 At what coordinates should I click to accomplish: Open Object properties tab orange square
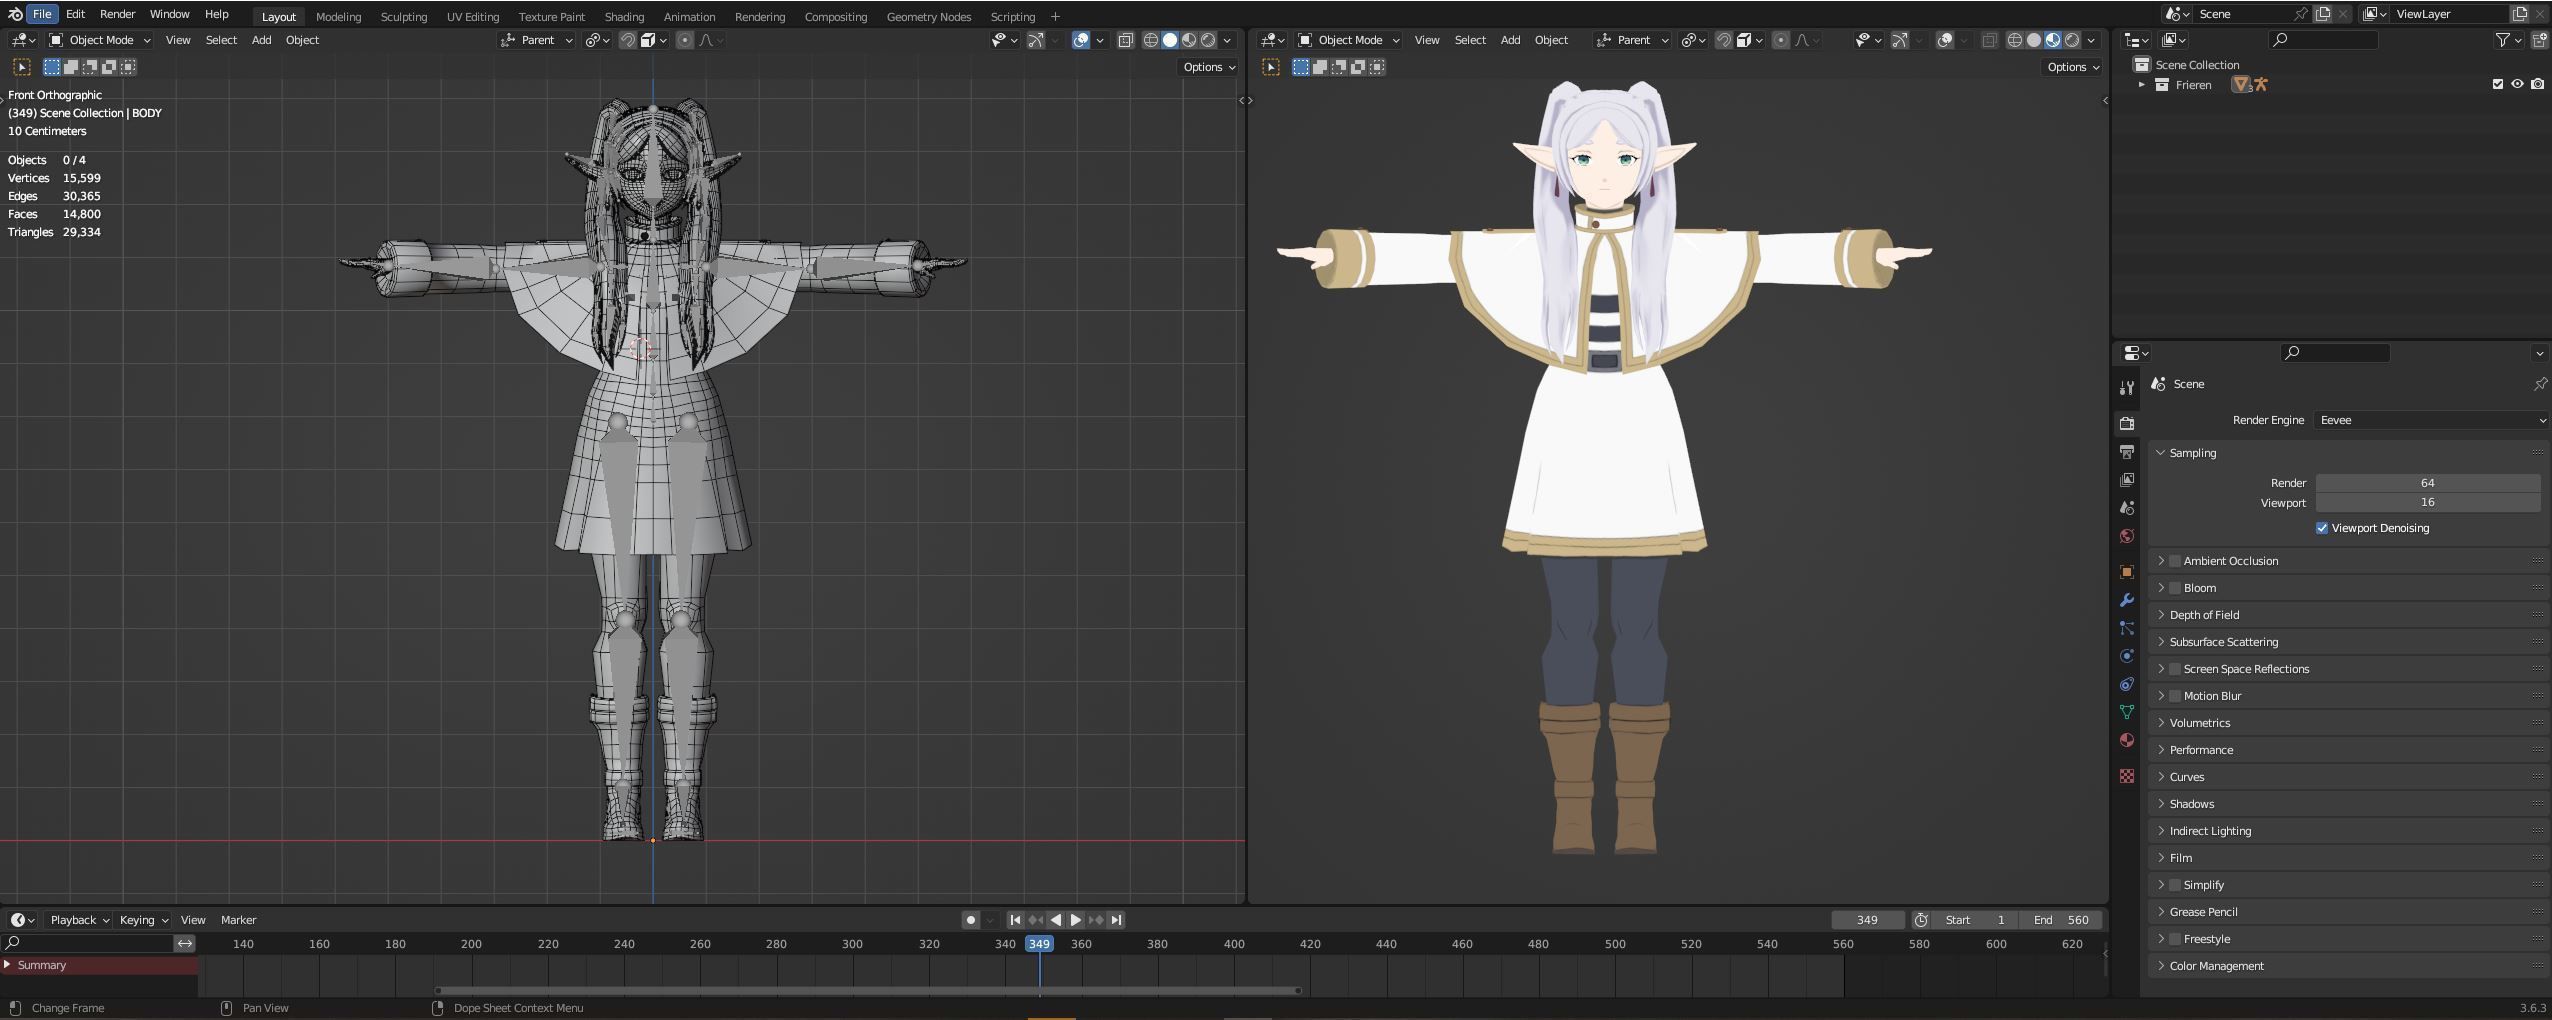(x=2127, y=572)
